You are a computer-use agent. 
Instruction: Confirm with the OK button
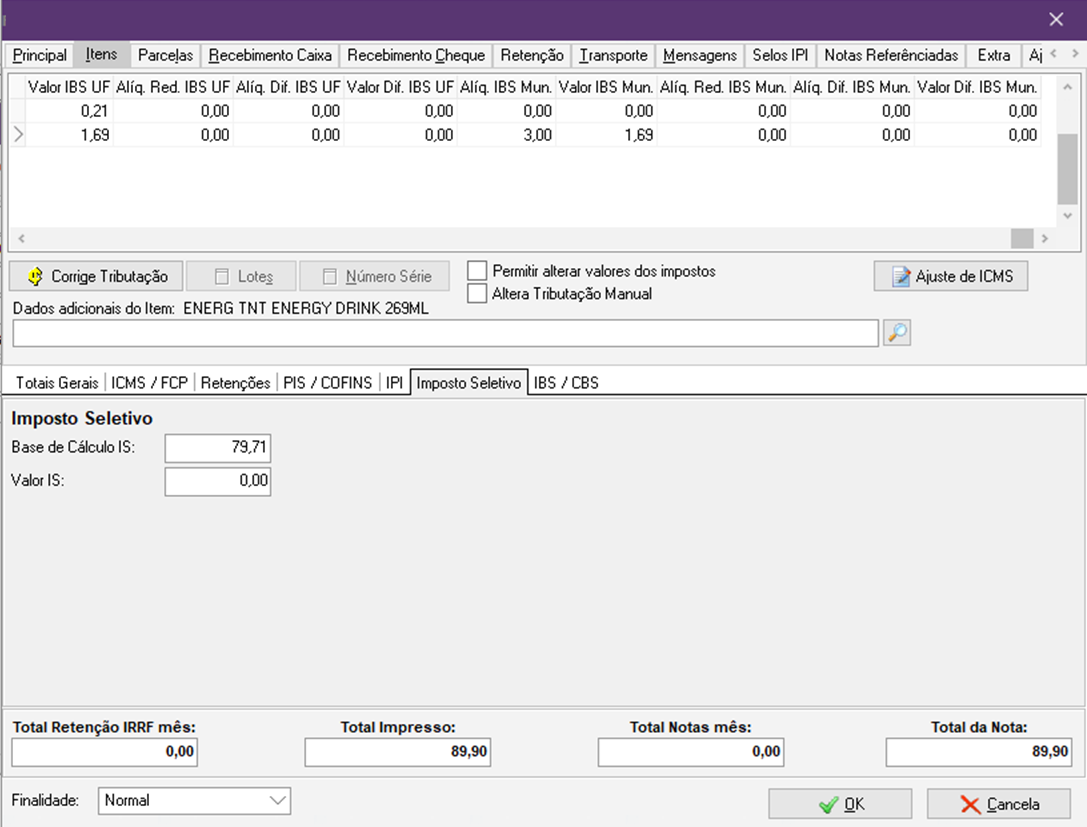coord(840,804)
